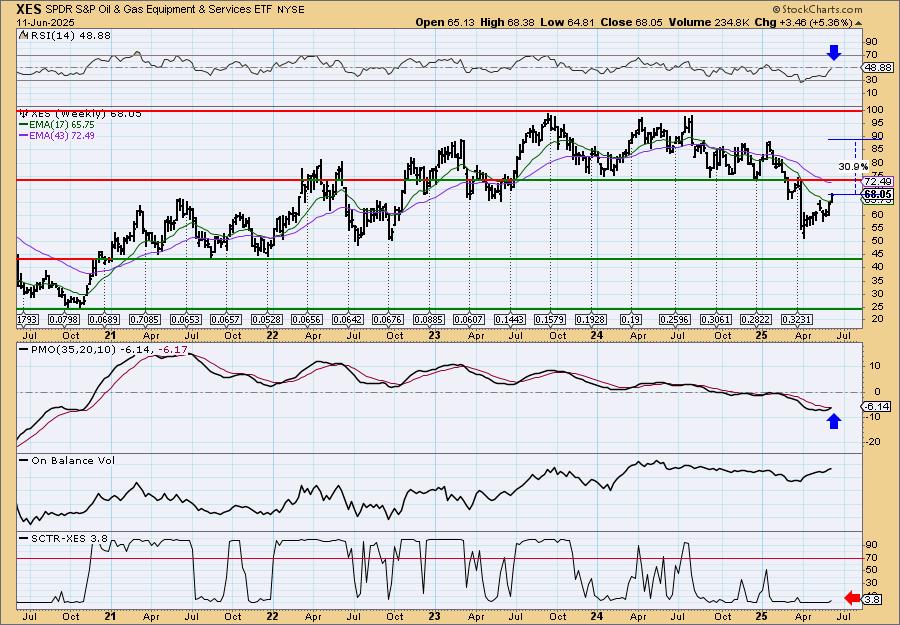
Task: Click the EMA(43) 72.49 legend text
Action: 63,136
